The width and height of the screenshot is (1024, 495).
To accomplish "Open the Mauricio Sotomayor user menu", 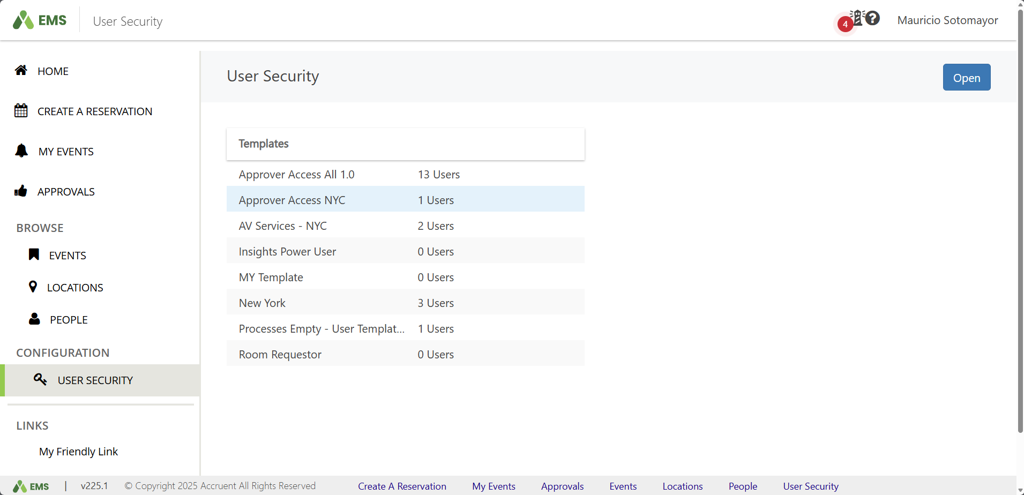I will (947, 20).
